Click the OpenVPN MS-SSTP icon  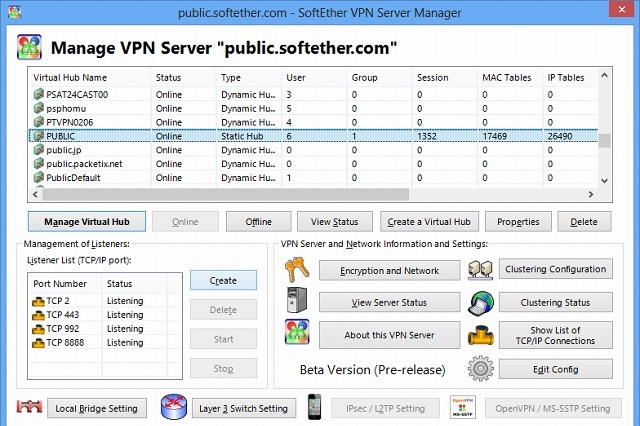(462, 407)
